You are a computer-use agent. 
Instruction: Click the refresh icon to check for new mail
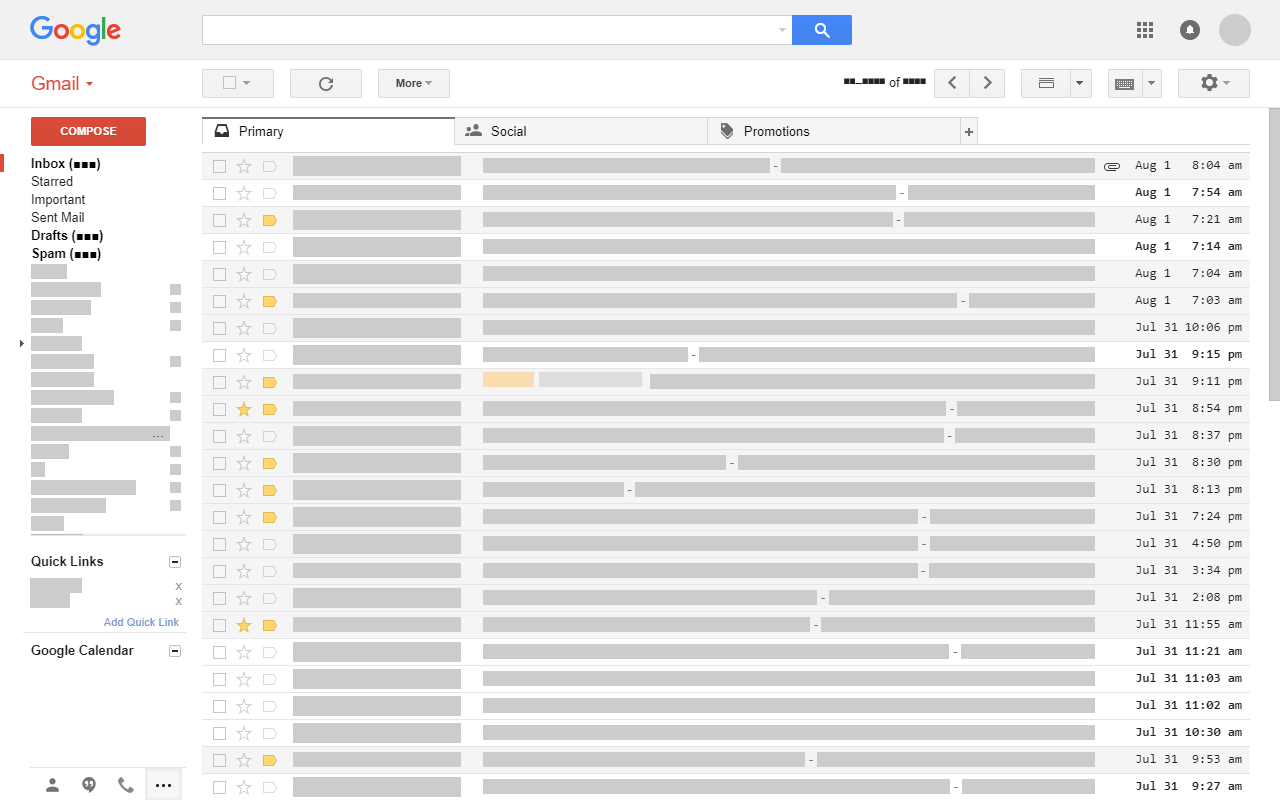(325, 83)
